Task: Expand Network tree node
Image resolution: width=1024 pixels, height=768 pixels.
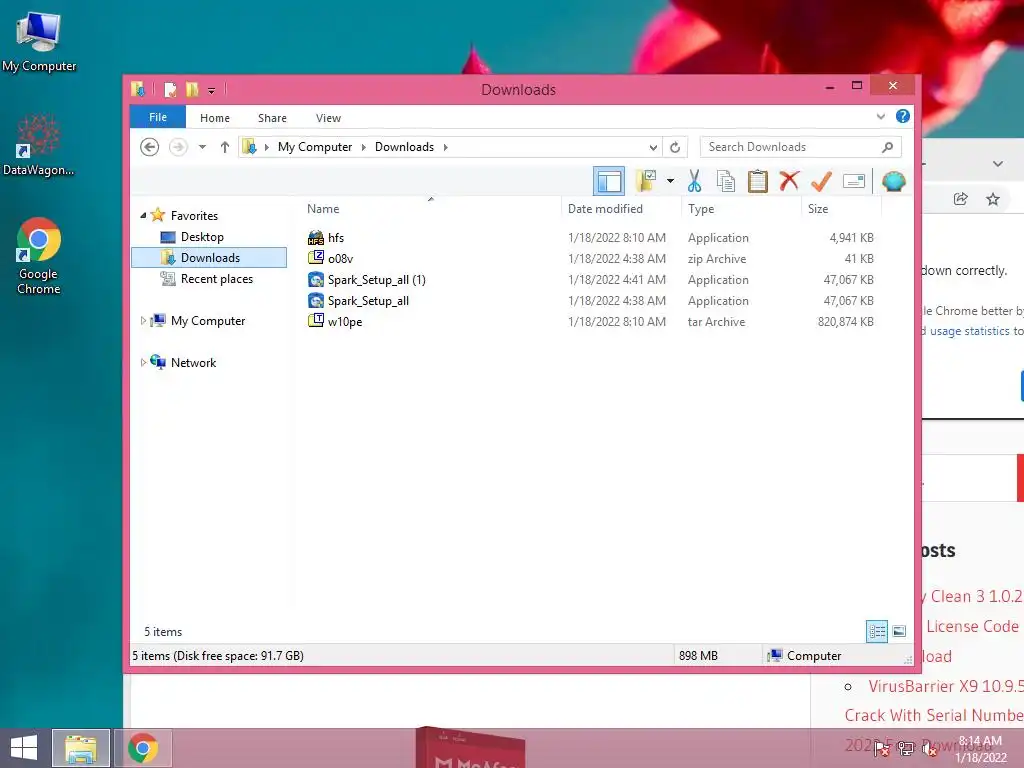Action: [143, 362]
